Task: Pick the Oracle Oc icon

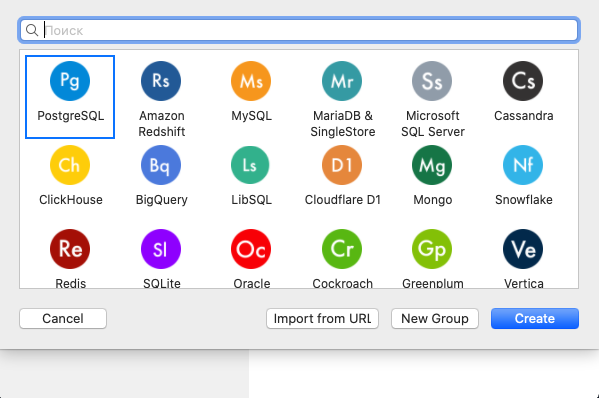Action: tap(251, 249)
